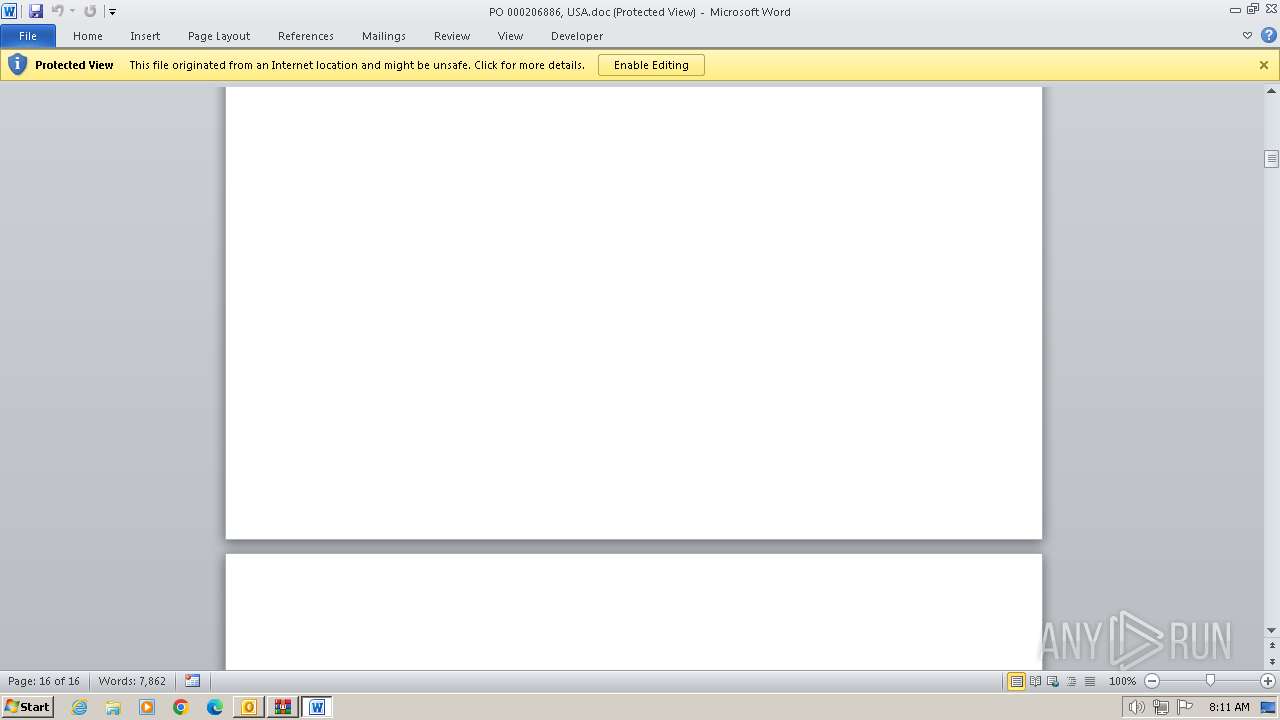
Task: Click the Word taskbar button
Action: click(x=317, y=707)
